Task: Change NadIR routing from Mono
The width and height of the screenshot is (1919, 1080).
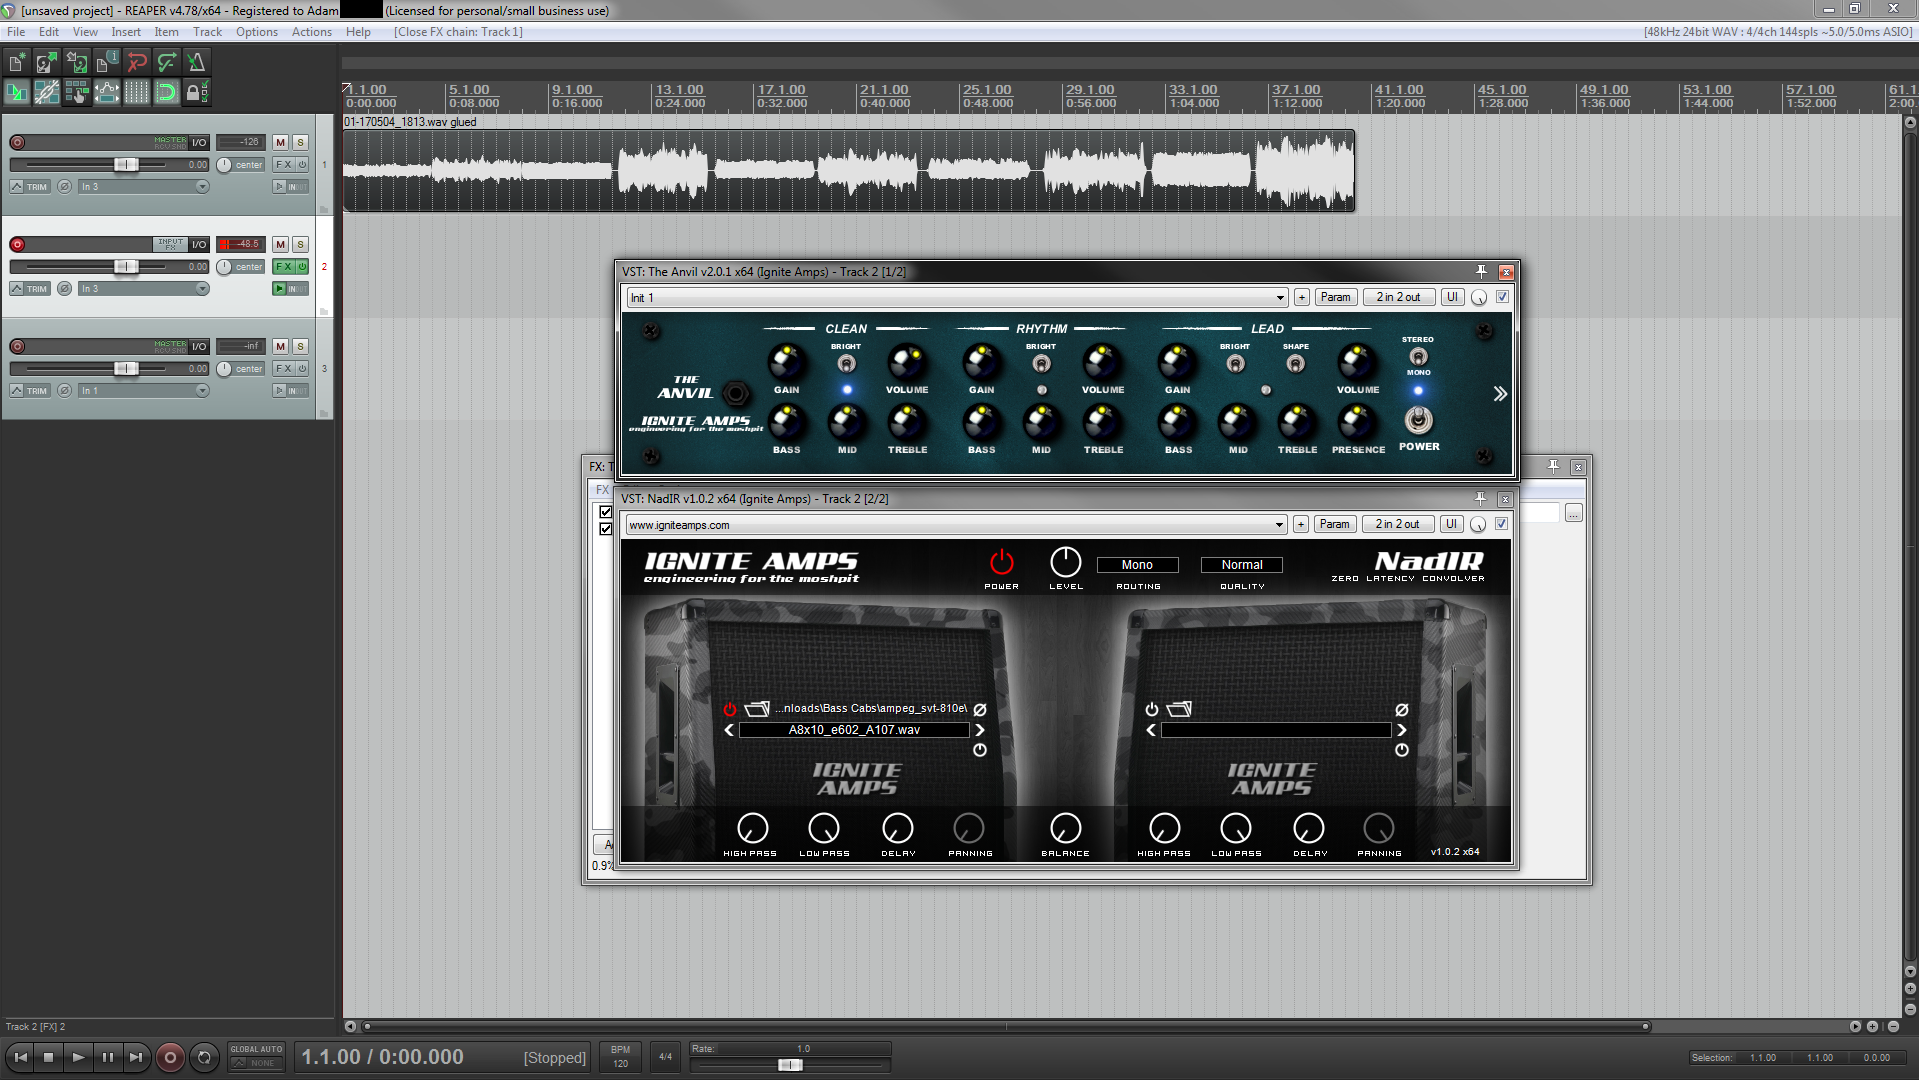Action: (1137, 565)
